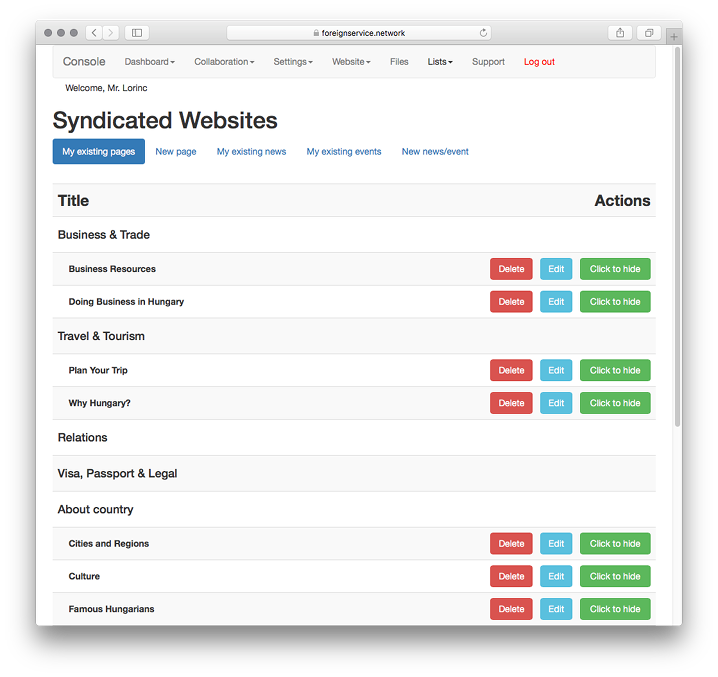Edit the Famous Hungarians page
This screenshot has width=718, height=677.
tap(556, 609)
